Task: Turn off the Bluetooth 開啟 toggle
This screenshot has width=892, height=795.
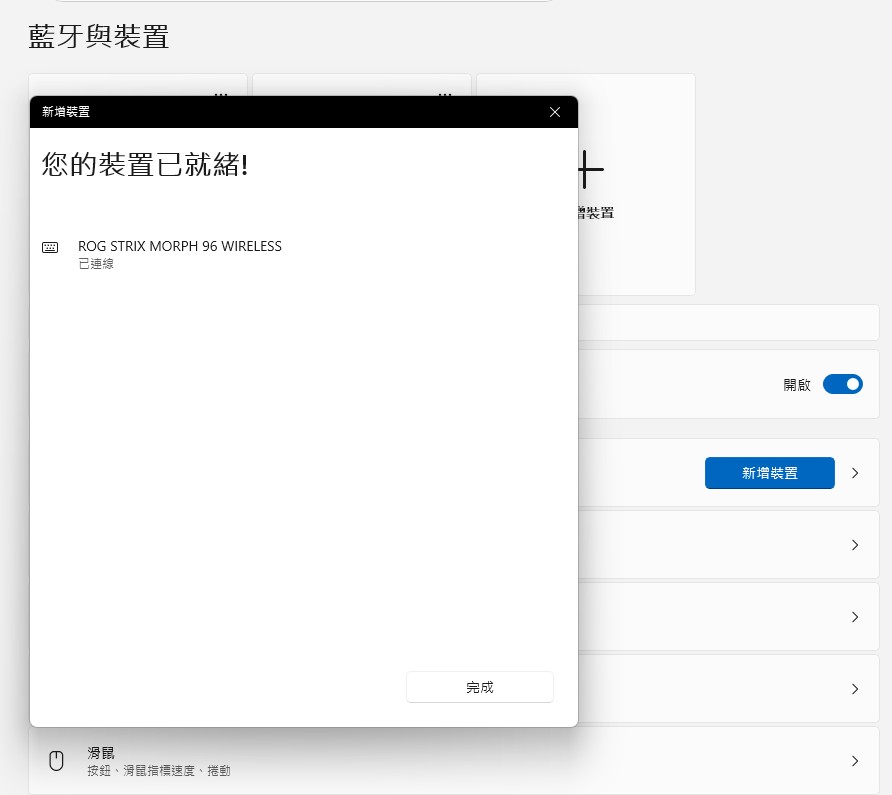Action: (x=843, y=384)
